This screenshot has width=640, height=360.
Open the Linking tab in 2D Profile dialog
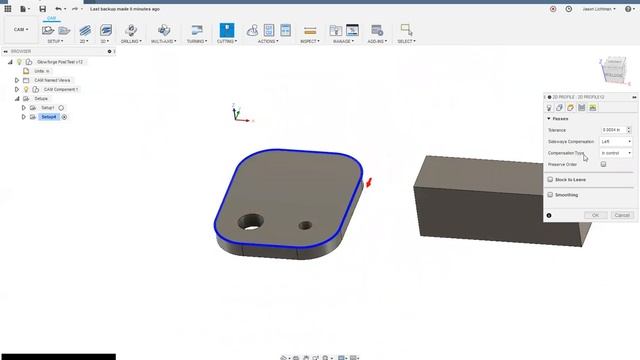click(593, 108)
